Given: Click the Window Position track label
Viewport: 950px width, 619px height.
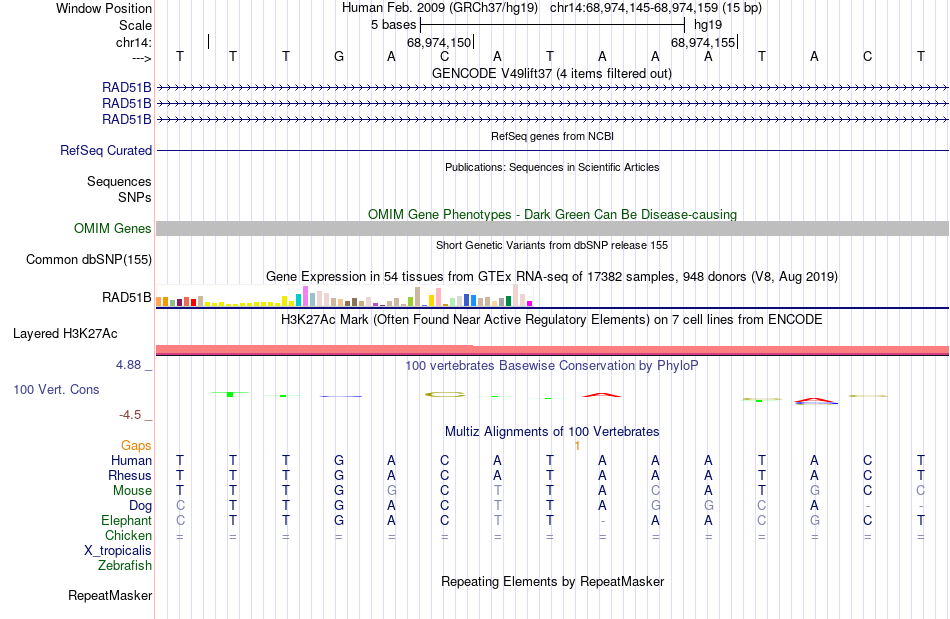Looking at the screenshot, I should 104,8.
